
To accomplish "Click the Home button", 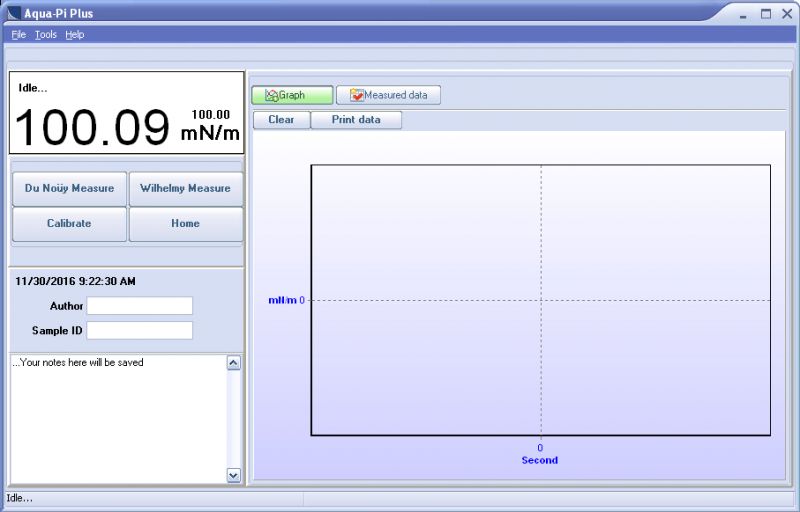I will tap(186, 224).
